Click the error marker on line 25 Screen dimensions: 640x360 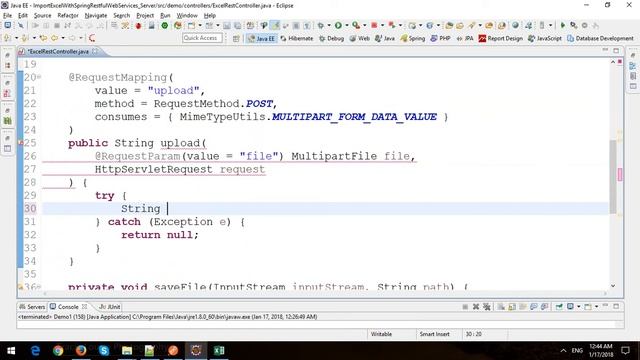pos(21,143)
